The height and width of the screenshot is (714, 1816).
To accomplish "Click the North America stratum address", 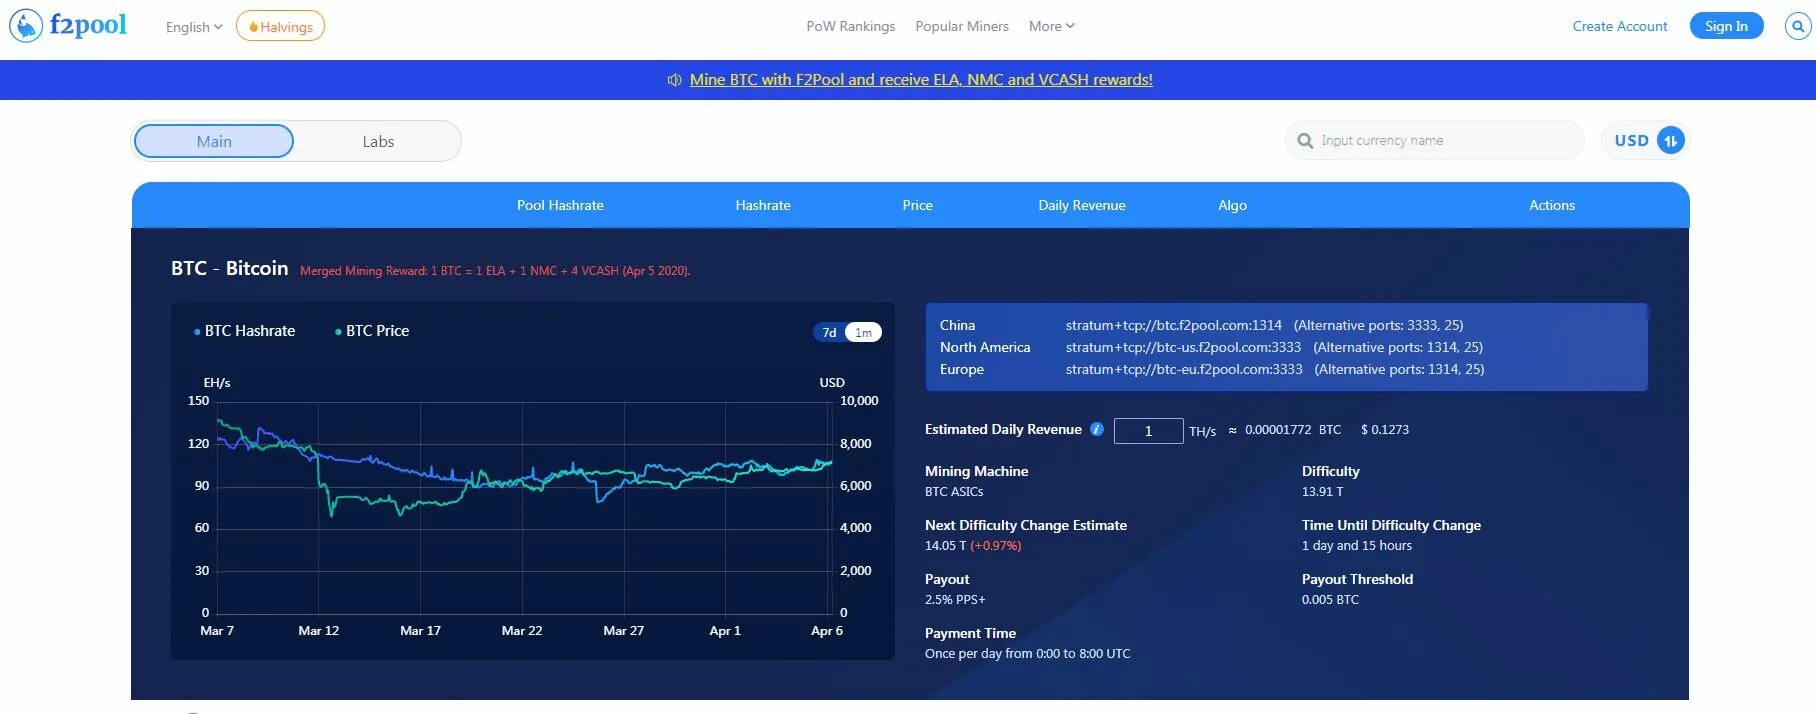I will (1183, 347).
